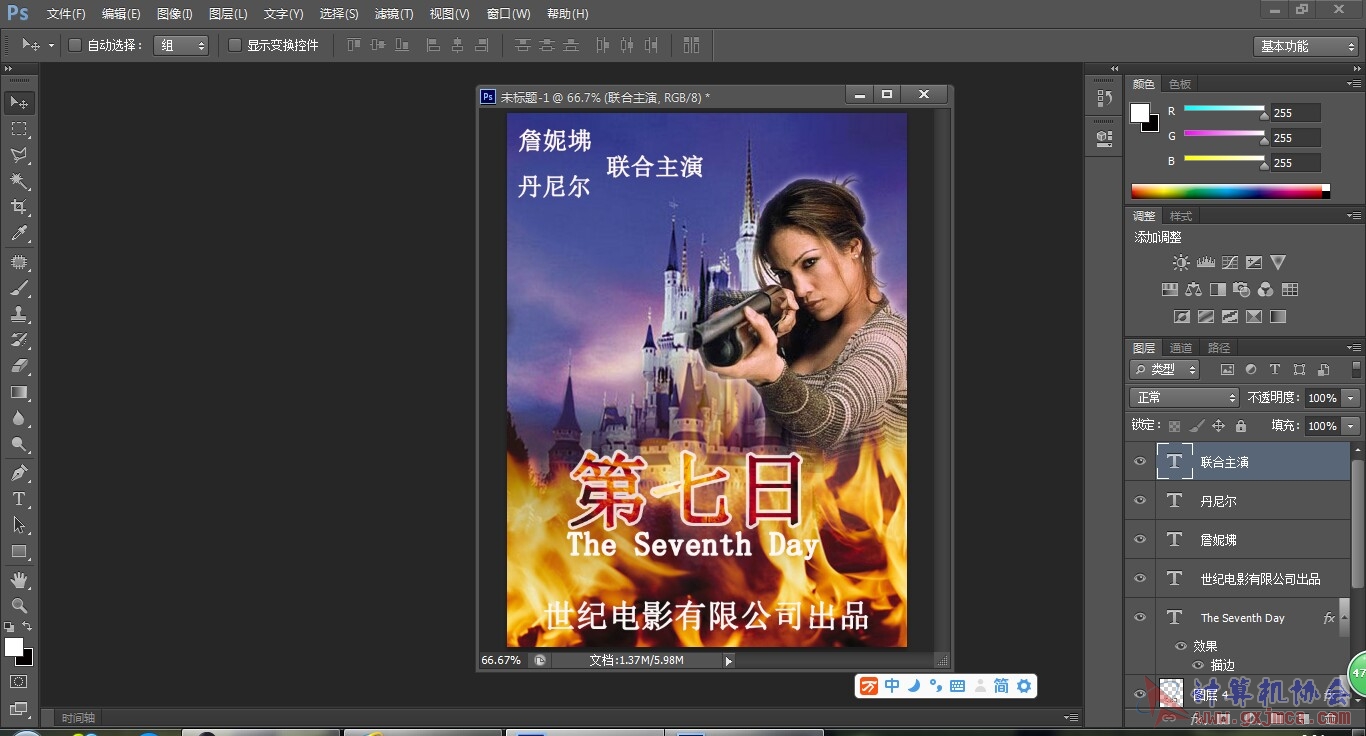Hide the 联合主演 text layer
1366x736 pixels.
(1140, 461)
